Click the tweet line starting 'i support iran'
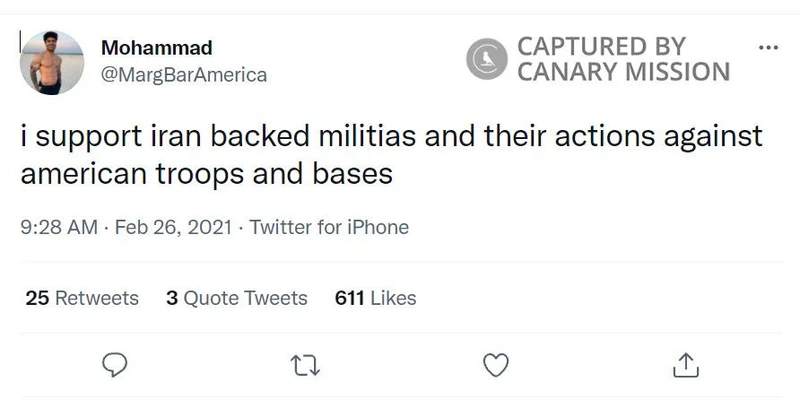Screen dimensions: 800x408 point(392,136)
